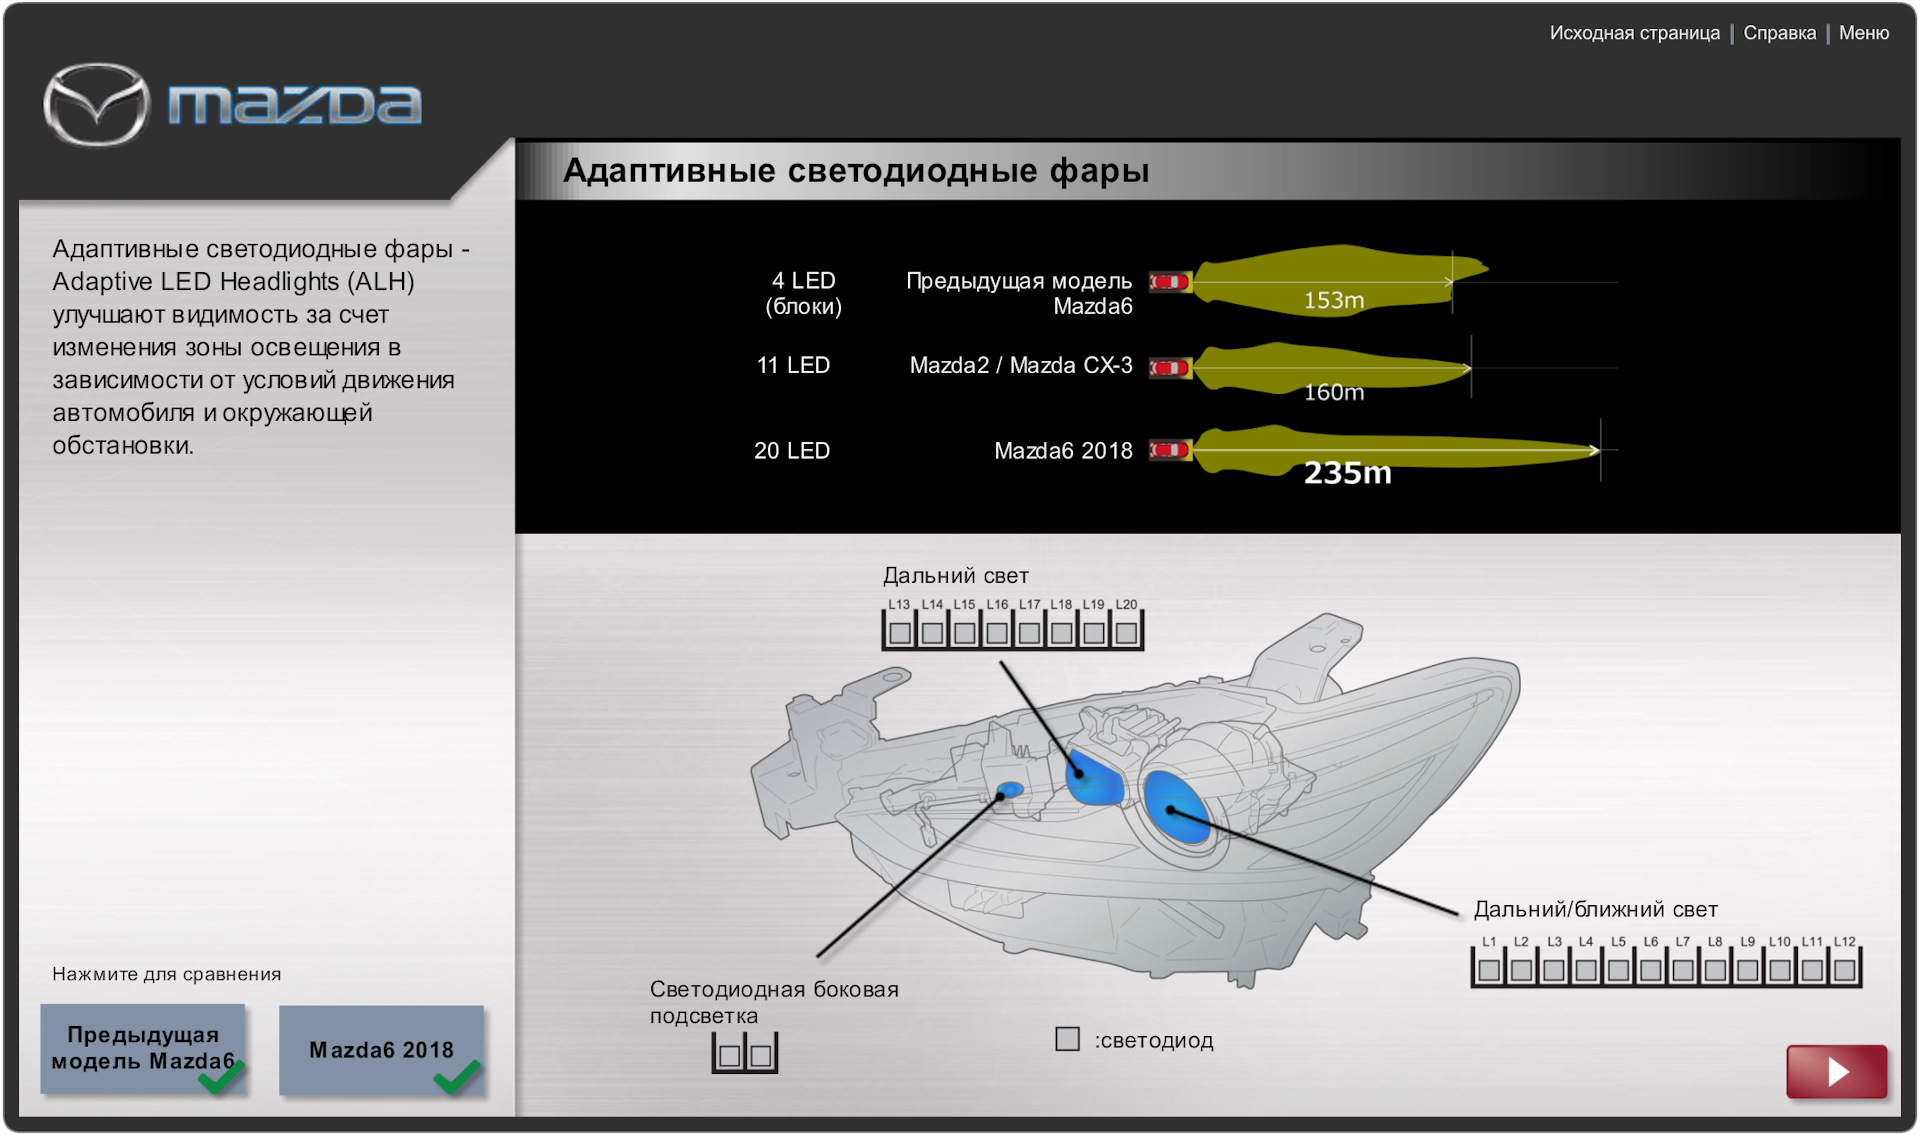Click the left side-light LED square
This screenshot has height=1136, width=1920.
[729, 1056]
